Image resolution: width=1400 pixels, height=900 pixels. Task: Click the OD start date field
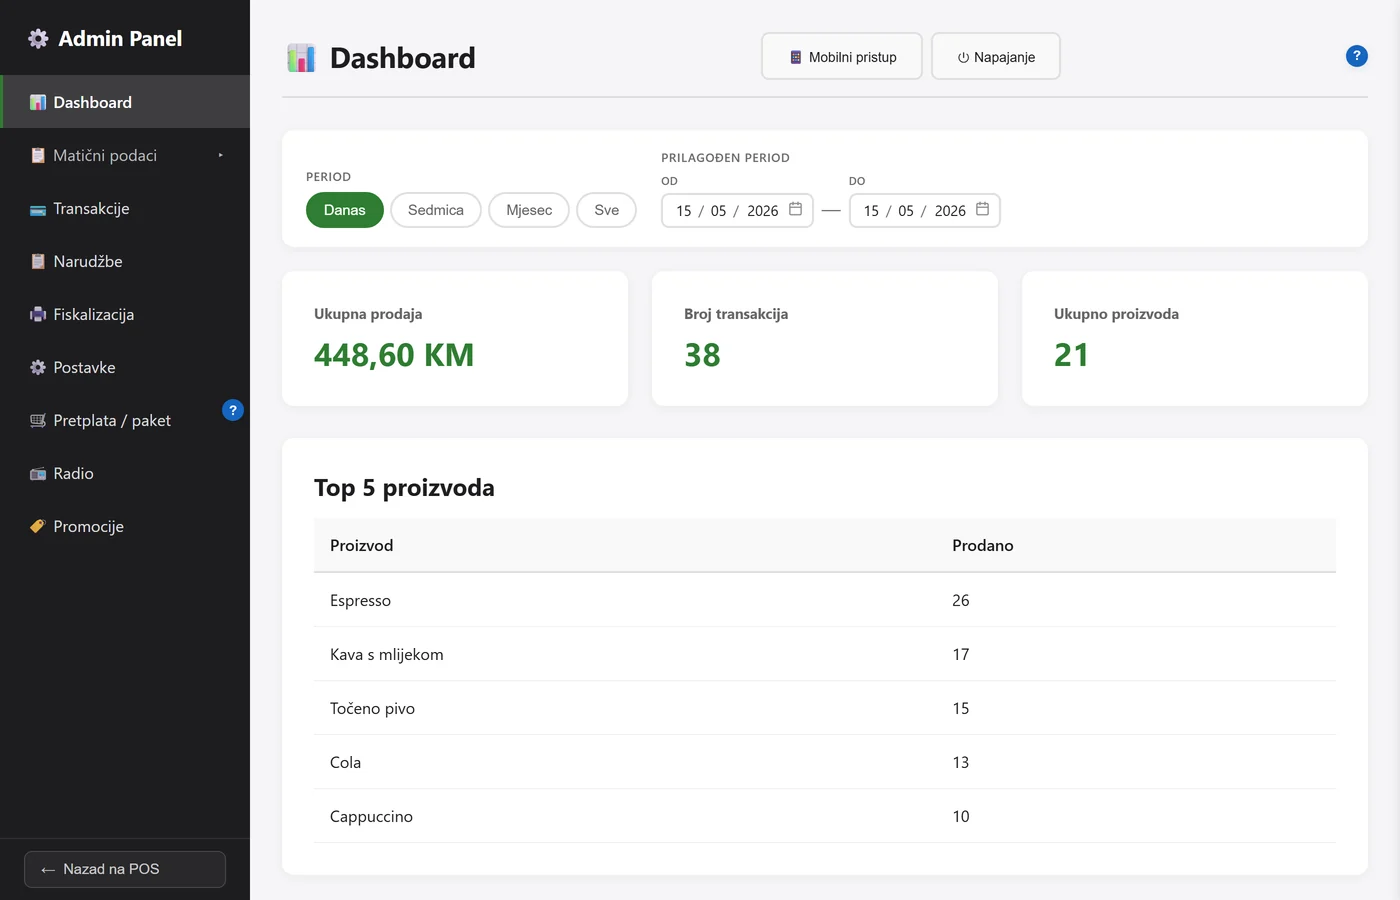coord(737,210)
